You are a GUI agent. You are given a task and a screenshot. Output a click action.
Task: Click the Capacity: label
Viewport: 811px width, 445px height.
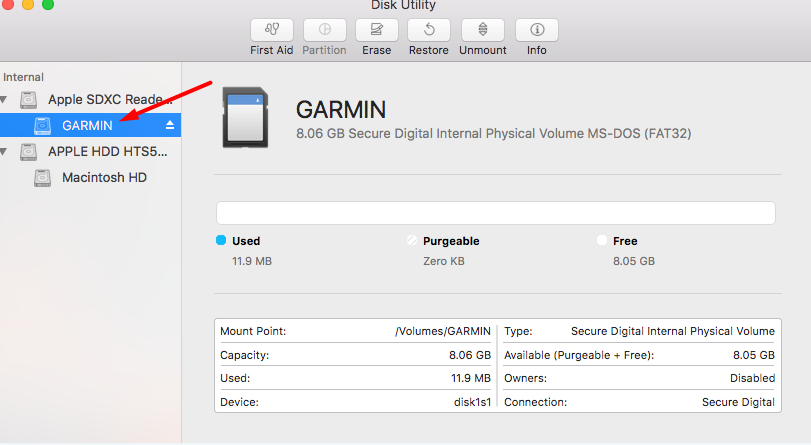pyautogui.click(x=245, y=355)
